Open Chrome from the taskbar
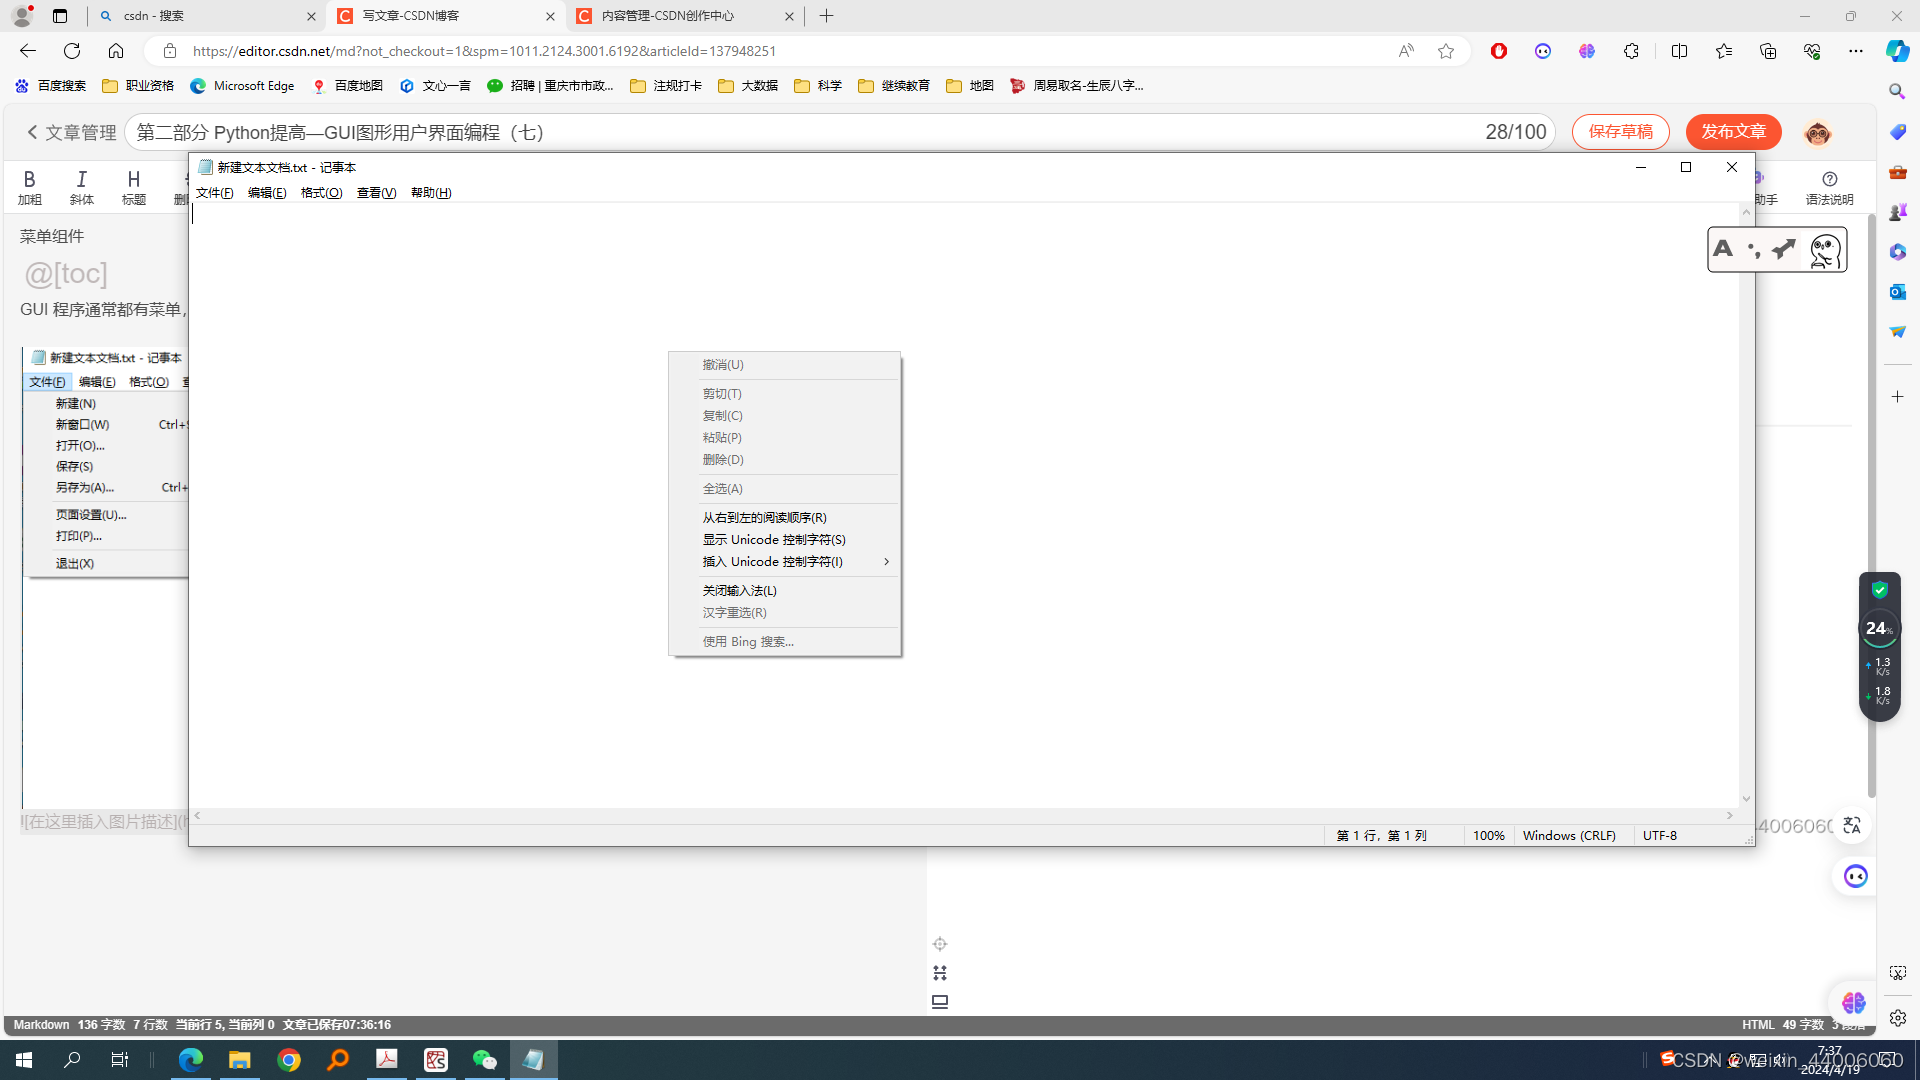This screenshot has height=1080, width=1920. click(289, 1060)
